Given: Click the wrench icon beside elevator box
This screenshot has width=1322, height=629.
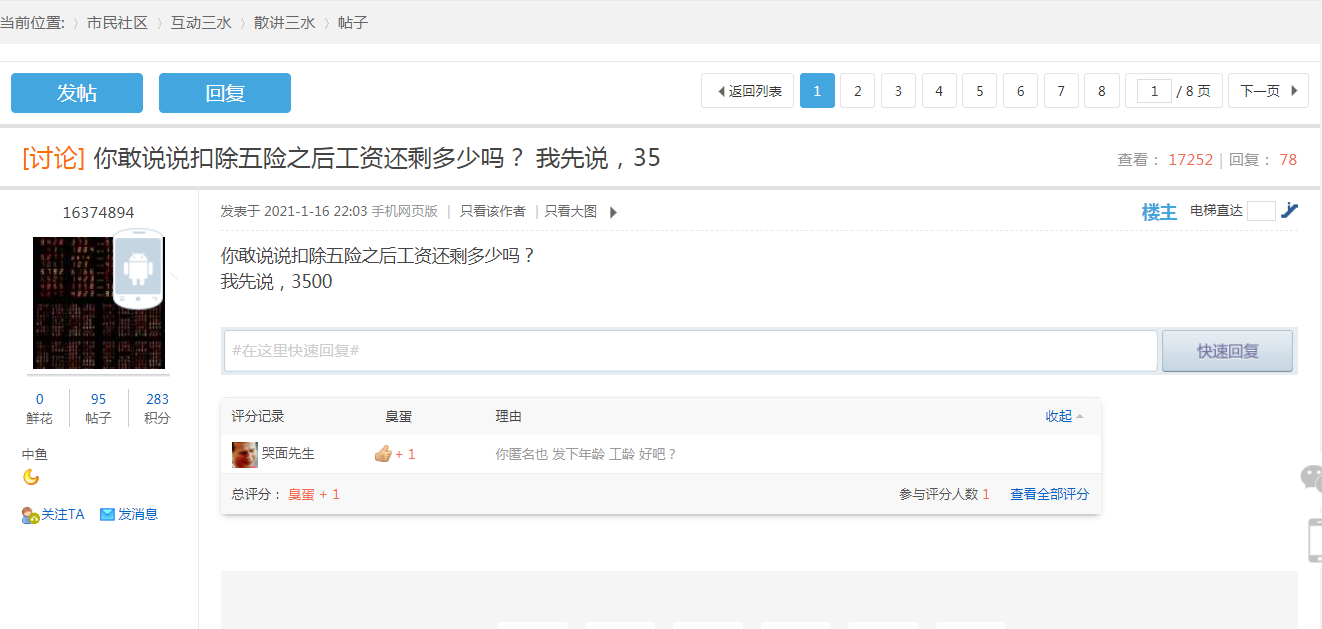Looking at the screenshot, I should coord(1289,210).
